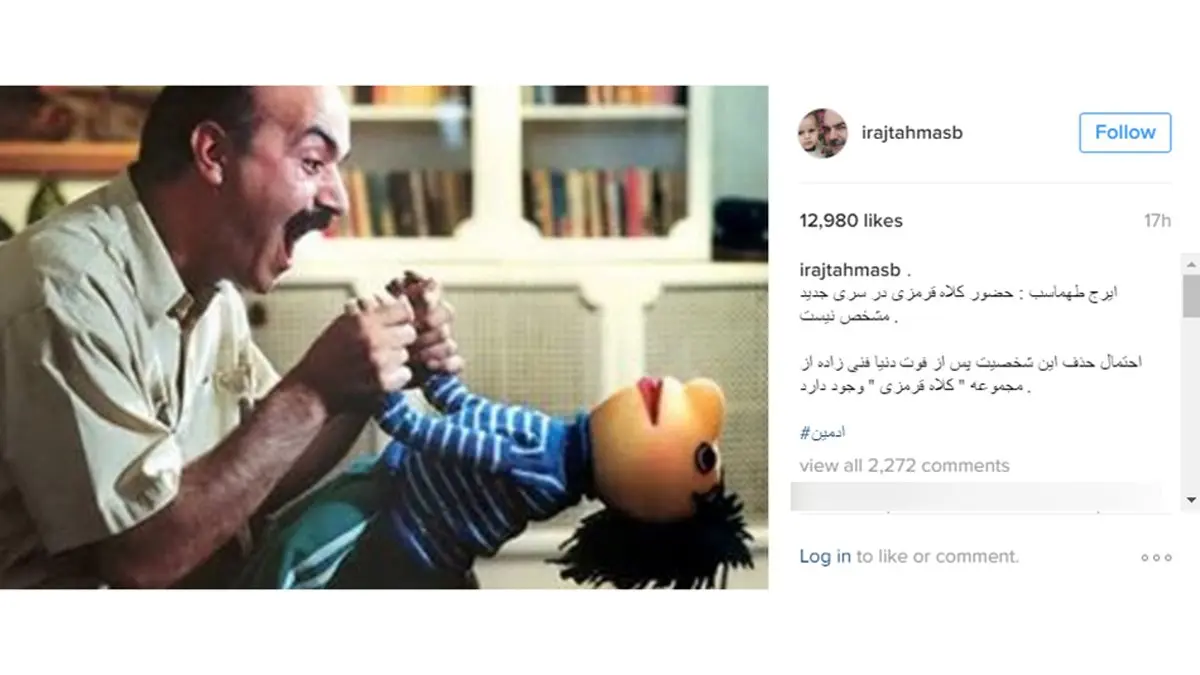Click the scrollbar up arrow in comments

[x=1191, y=263]
